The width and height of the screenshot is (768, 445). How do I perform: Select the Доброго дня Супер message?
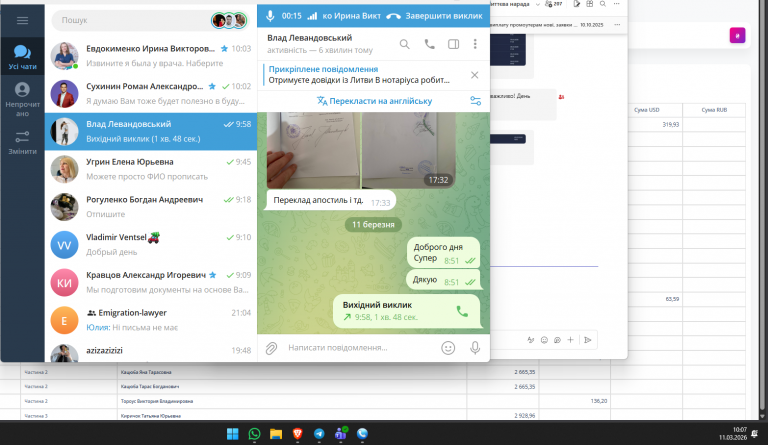coord(443,253)
